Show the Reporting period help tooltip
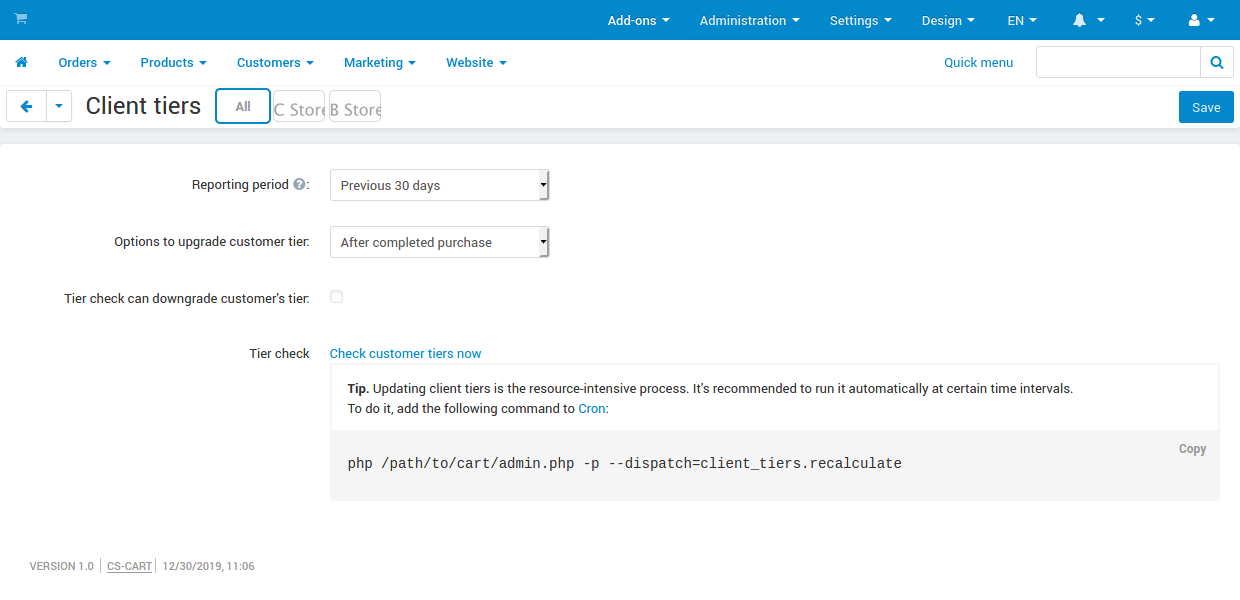 click(x=299, y=185)
